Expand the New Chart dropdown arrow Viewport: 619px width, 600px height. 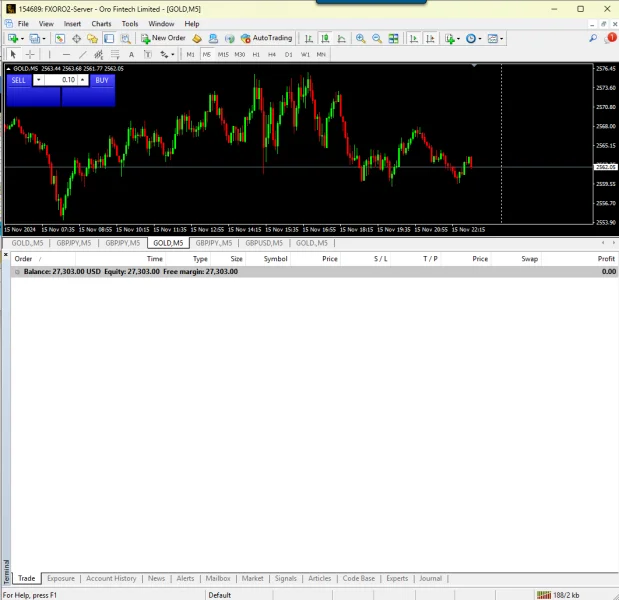22,39
